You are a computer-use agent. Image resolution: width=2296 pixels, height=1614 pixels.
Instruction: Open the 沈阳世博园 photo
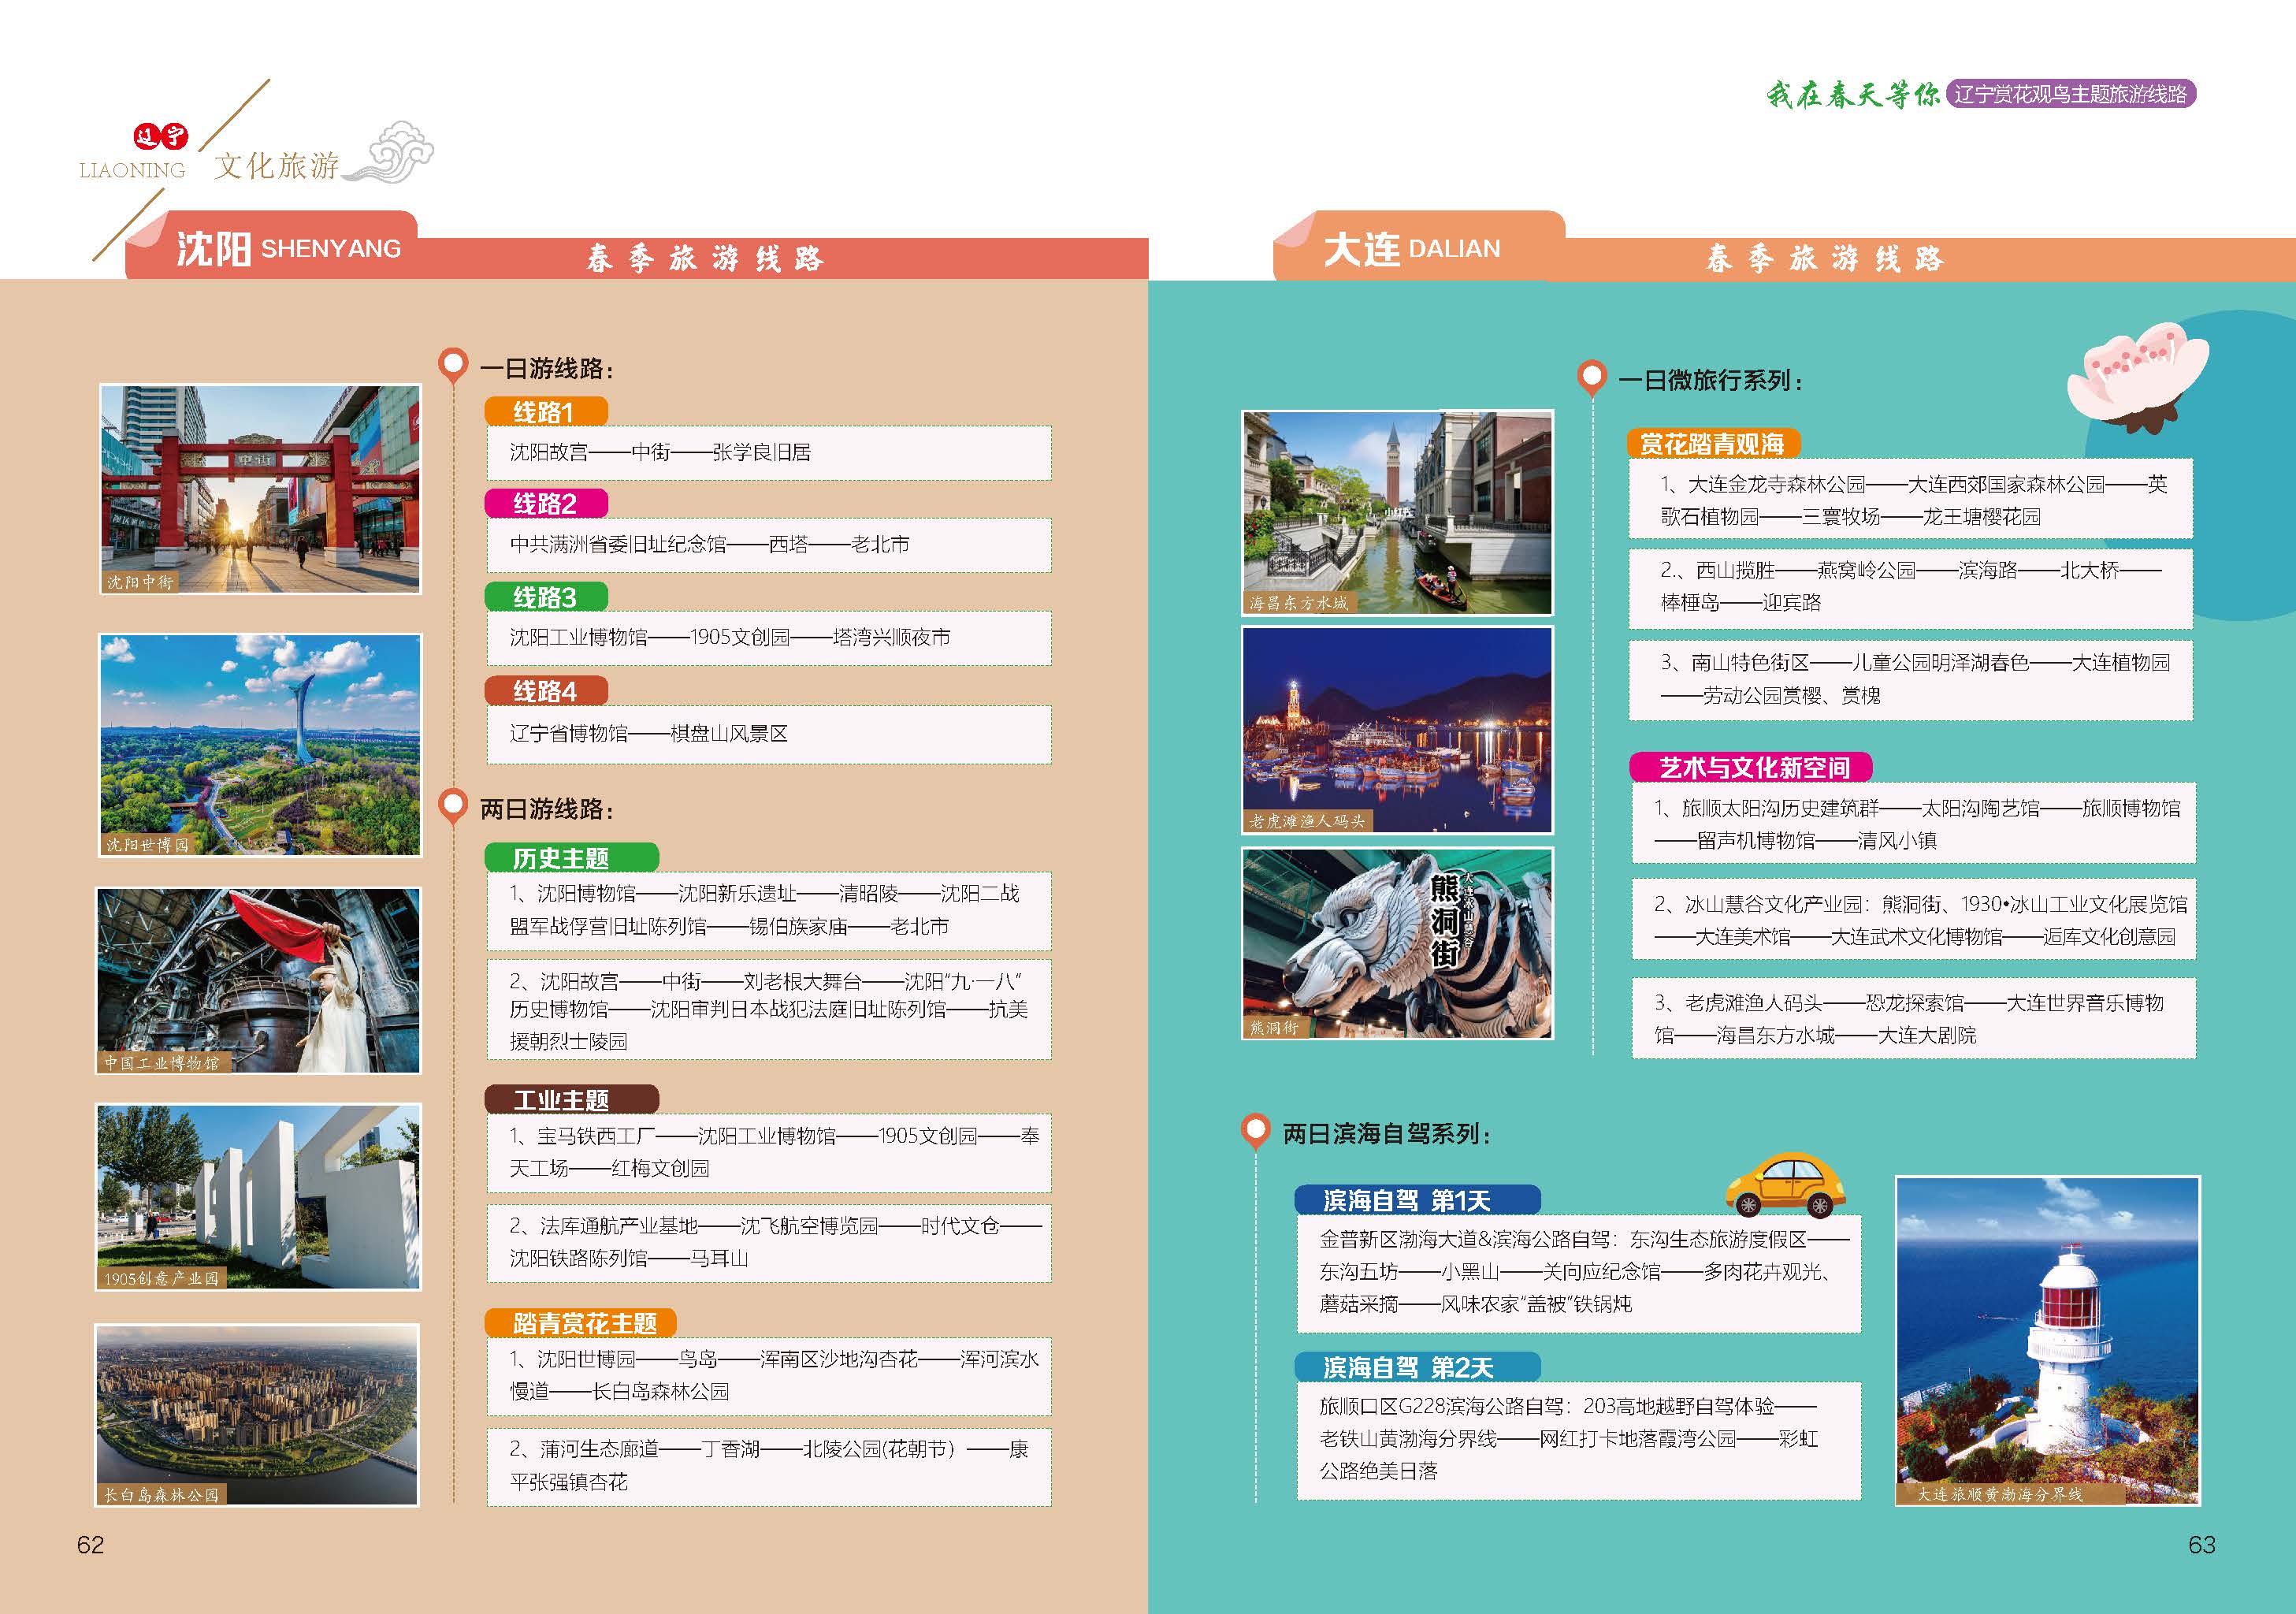click(x=260, y=745)
